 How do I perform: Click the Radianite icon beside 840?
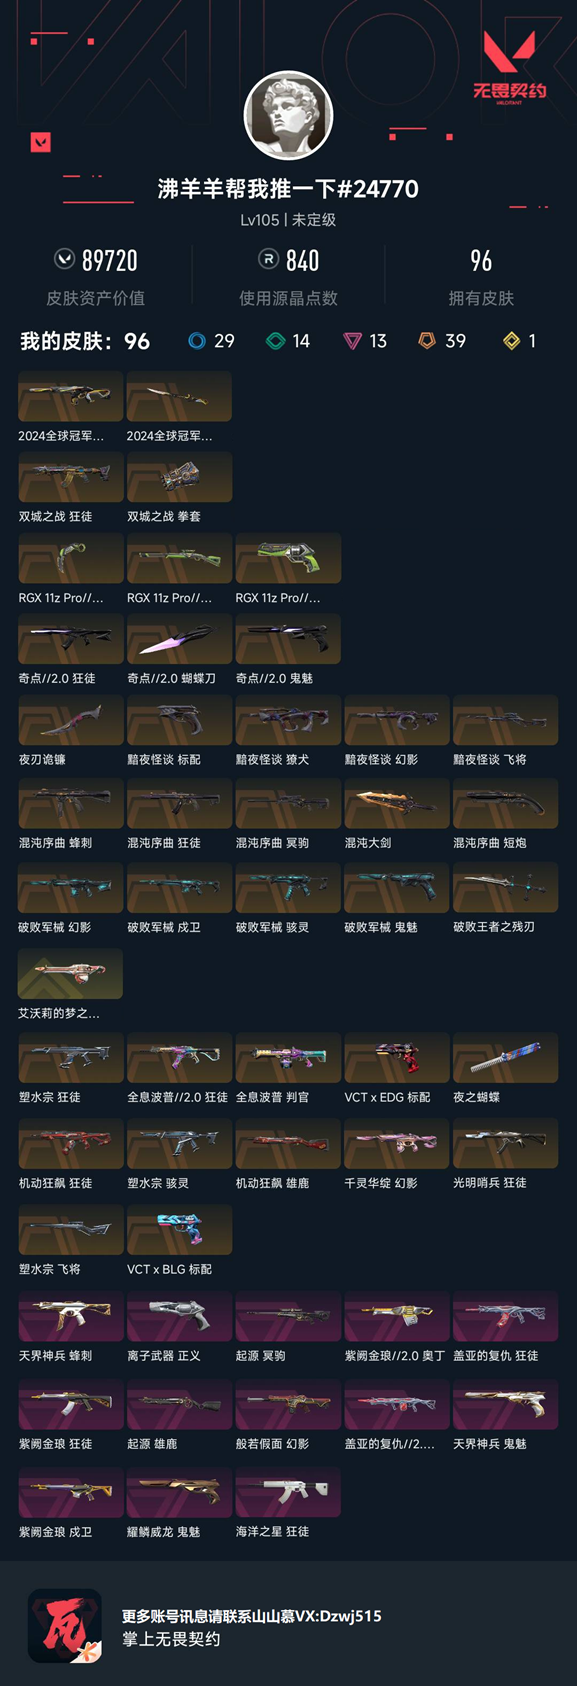(x=267, y=260)
